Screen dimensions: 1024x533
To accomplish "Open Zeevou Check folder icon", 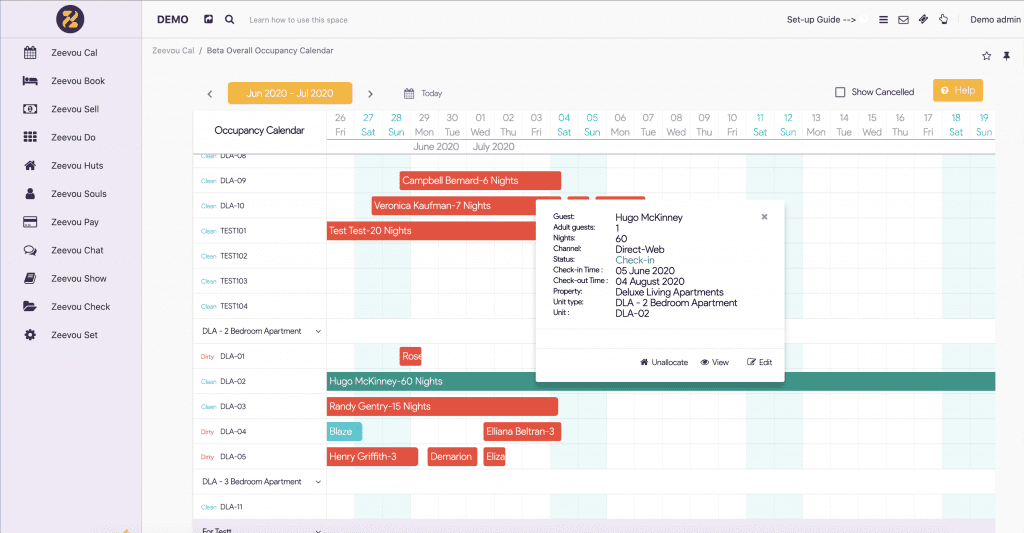I will (x=30, y=306).
